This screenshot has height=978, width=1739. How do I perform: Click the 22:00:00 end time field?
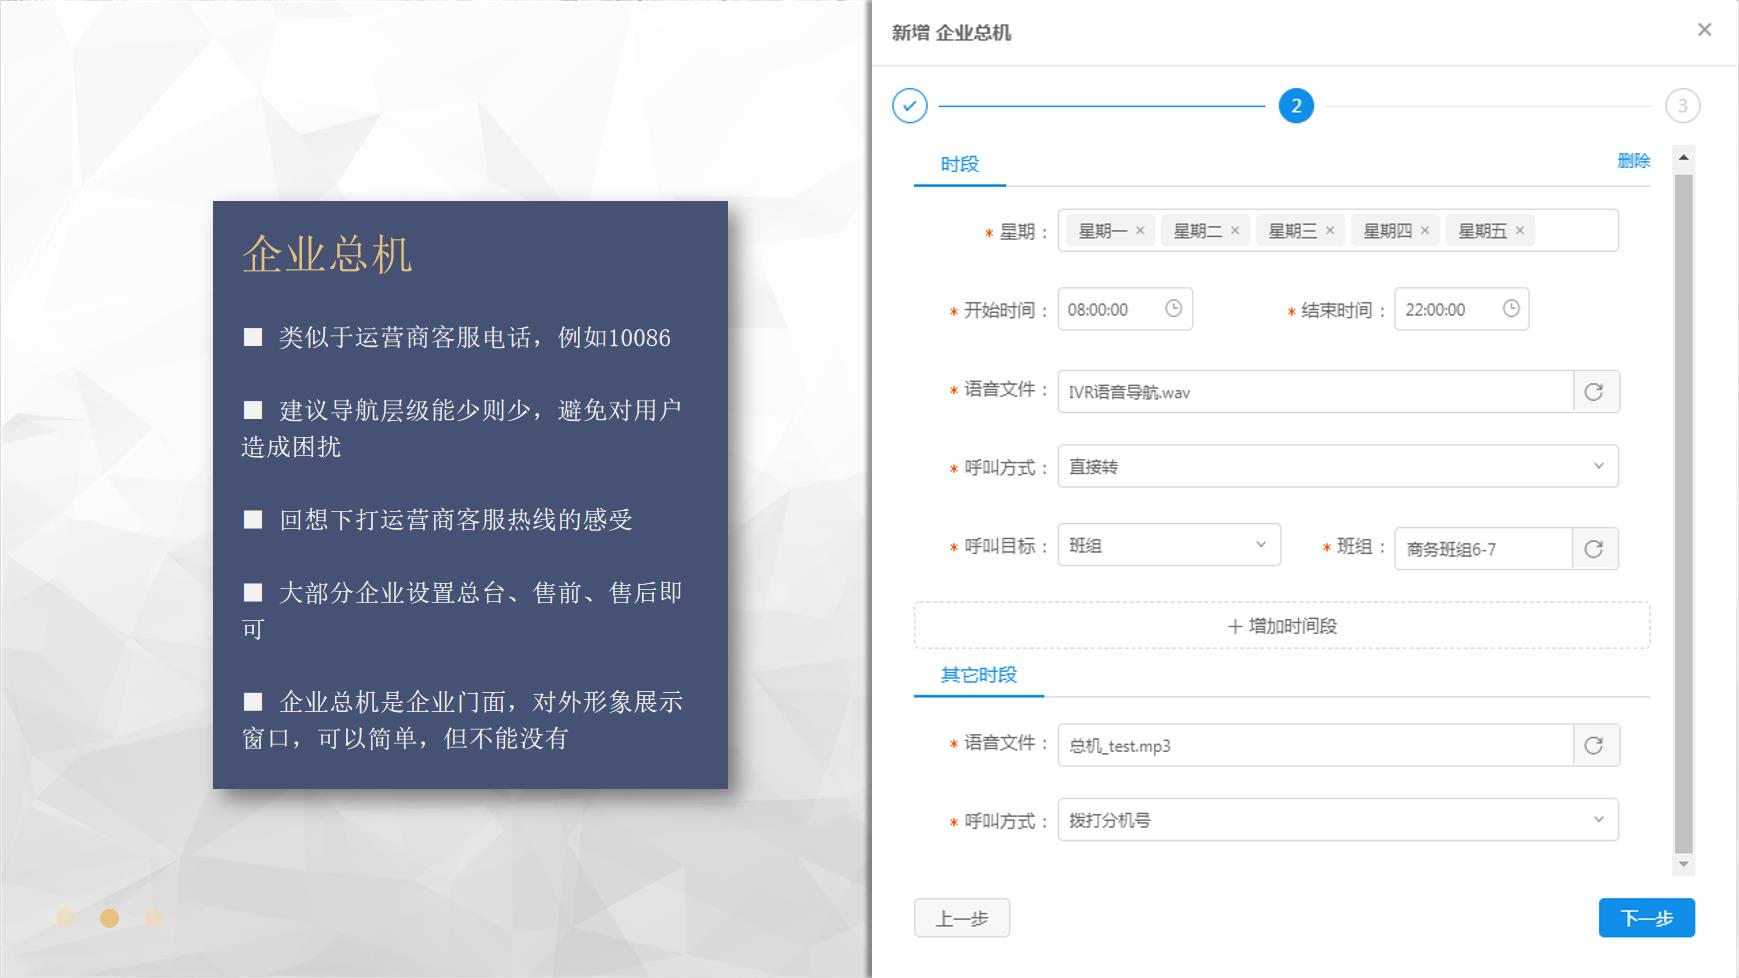coord(1461,309)
